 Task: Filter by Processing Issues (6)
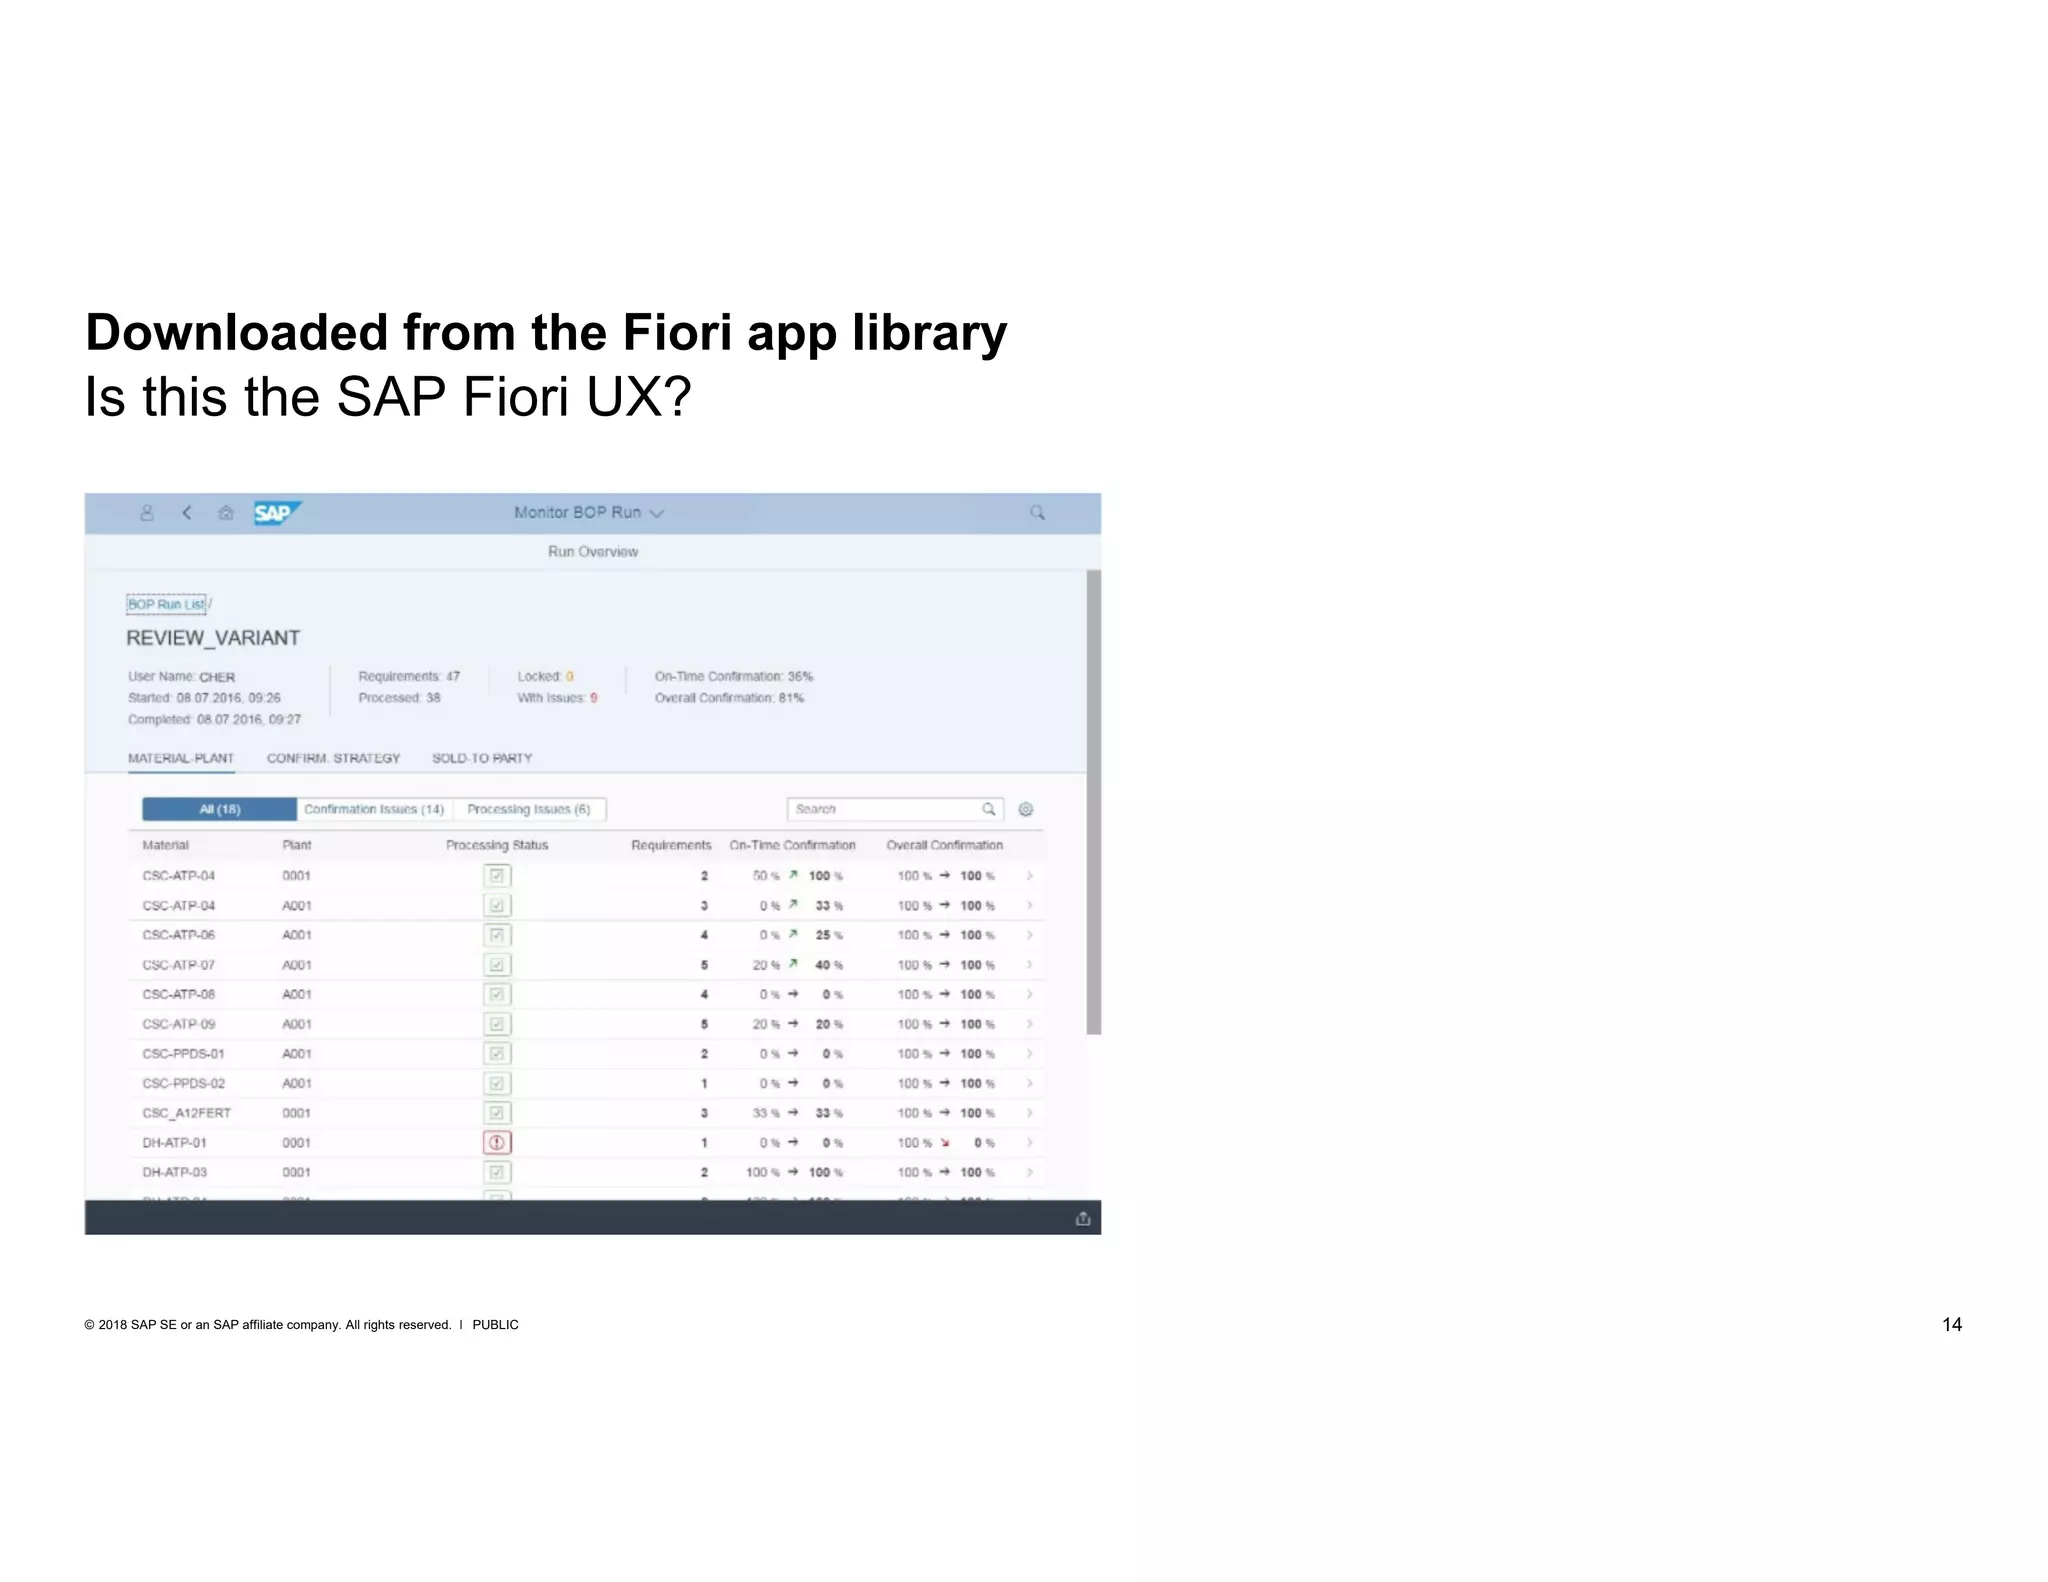click(529, 809)
